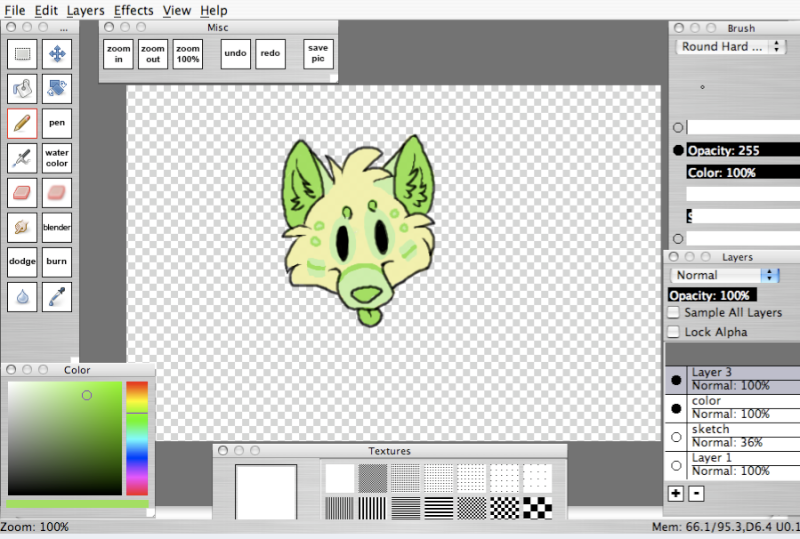800x539 pixels.
Task: Click the rainbow hue slider strip
Action: pyautogui.click(x=137, y=437)
